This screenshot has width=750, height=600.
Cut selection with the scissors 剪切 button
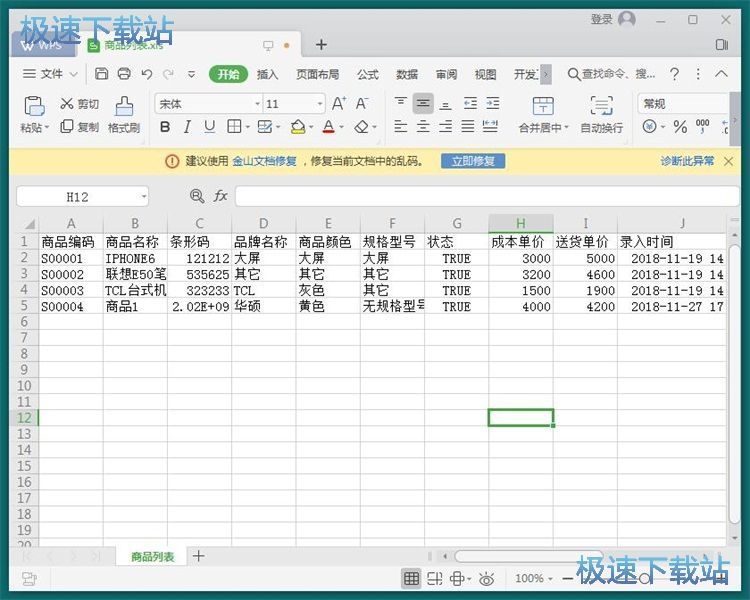click(79, 104)
